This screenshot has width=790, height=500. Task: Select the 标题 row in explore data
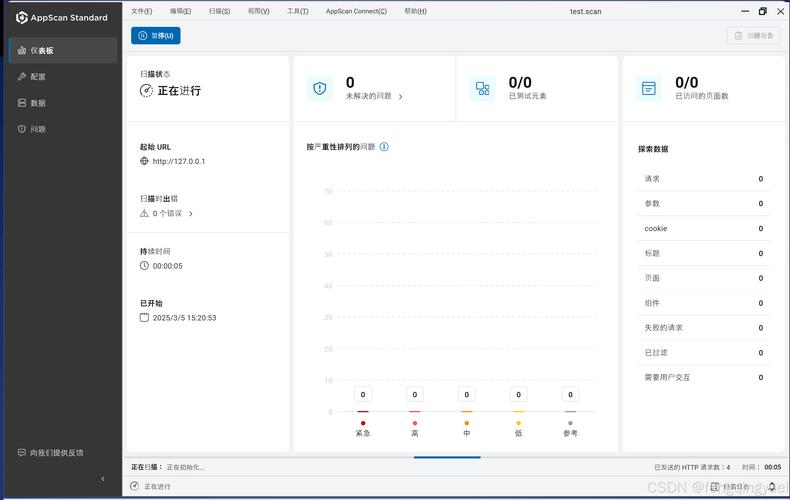pyautogui.click(x=704, y=254)
